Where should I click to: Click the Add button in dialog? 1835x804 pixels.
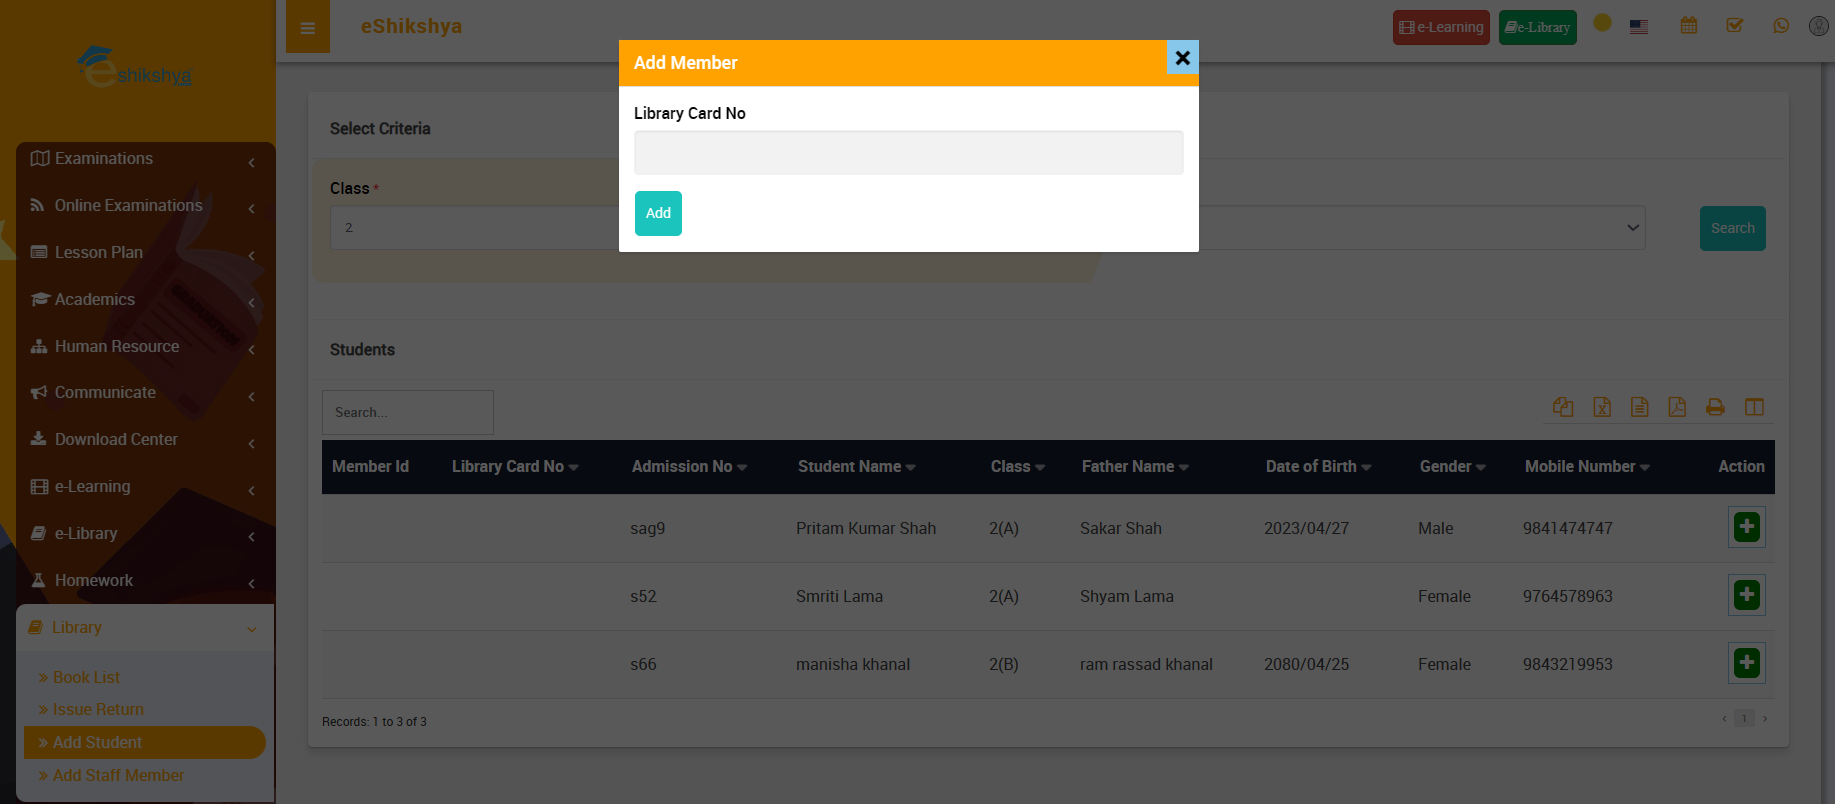coord(658,213)
